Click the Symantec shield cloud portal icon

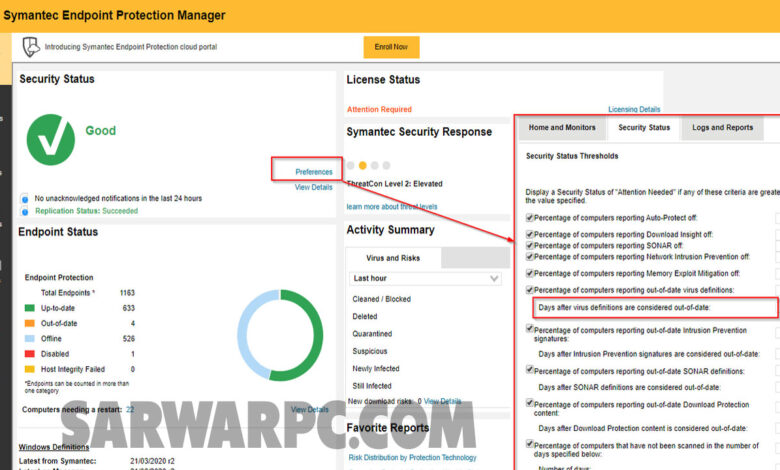tap(31, 47)
